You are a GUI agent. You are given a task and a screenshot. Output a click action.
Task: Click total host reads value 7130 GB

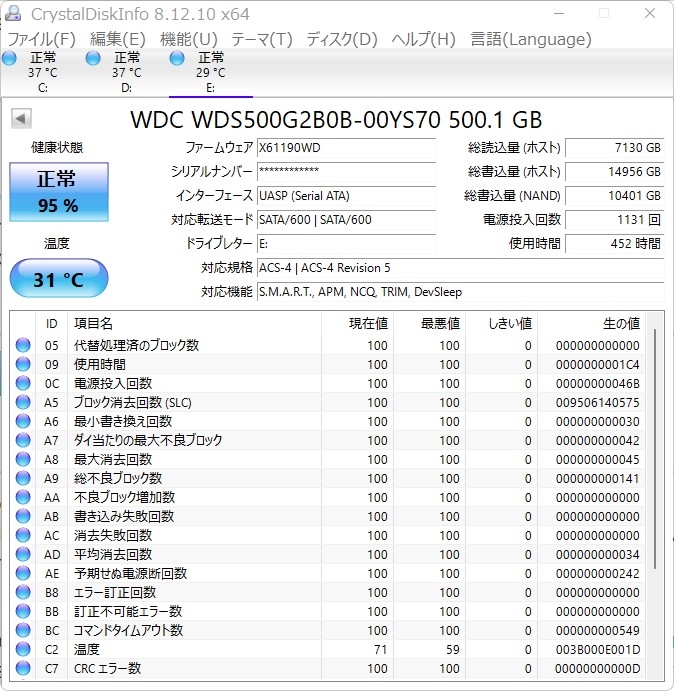(614, 148)
